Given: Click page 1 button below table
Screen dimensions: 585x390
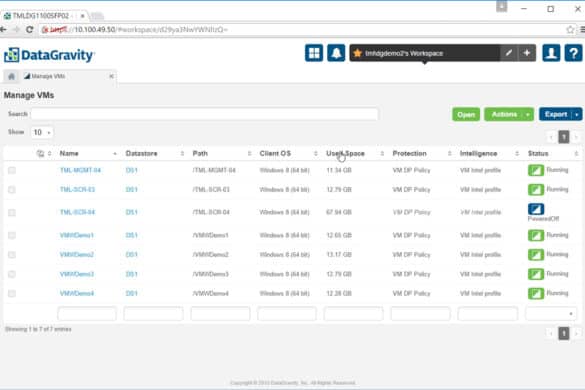Looking at the screenshot, I should pyautogui.click(x=564, y=333).
